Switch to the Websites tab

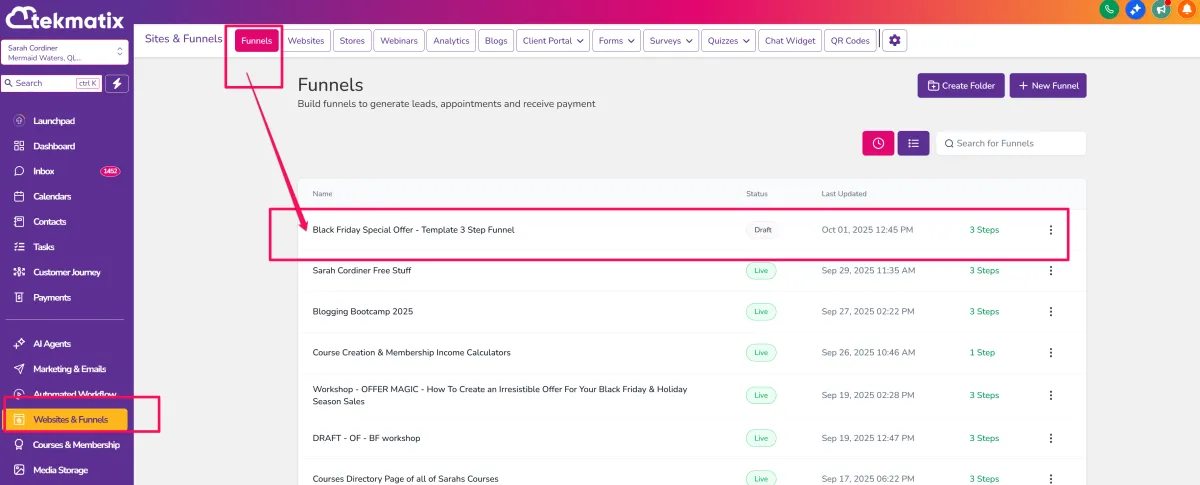click(306, 41)
